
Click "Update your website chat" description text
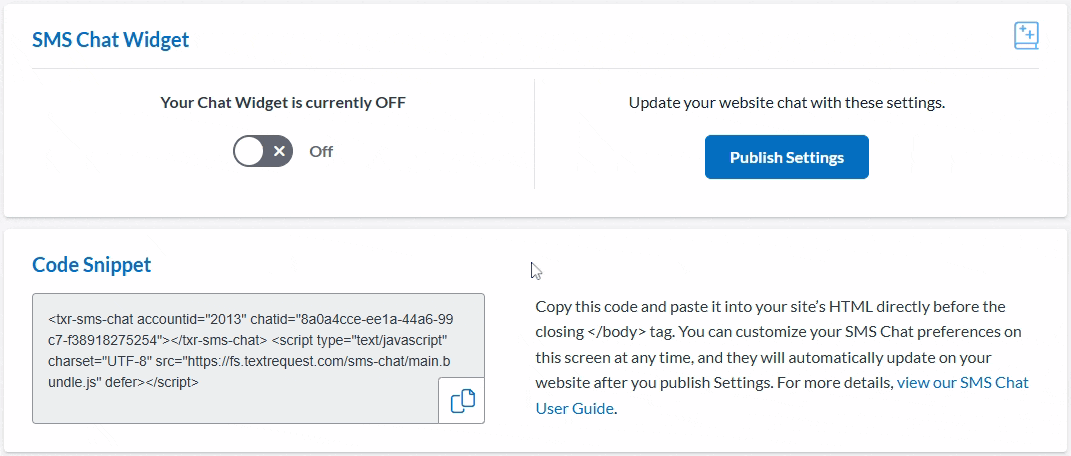coord(786,102)
